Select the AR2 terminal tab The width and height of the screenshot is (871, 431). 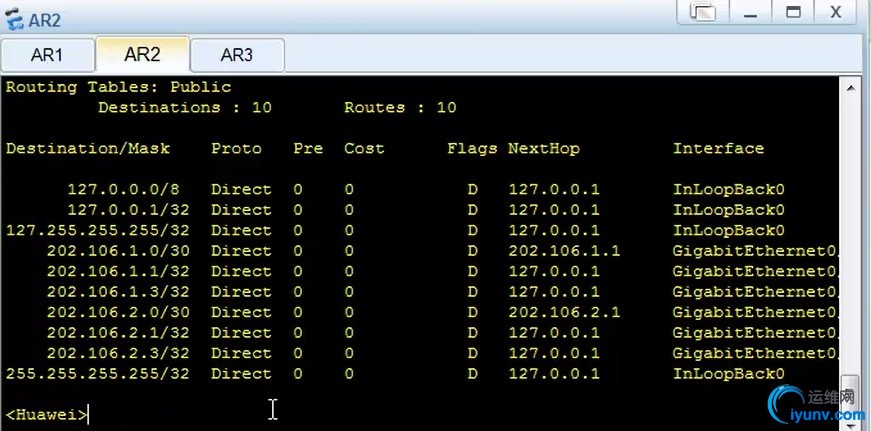[142, 54]
